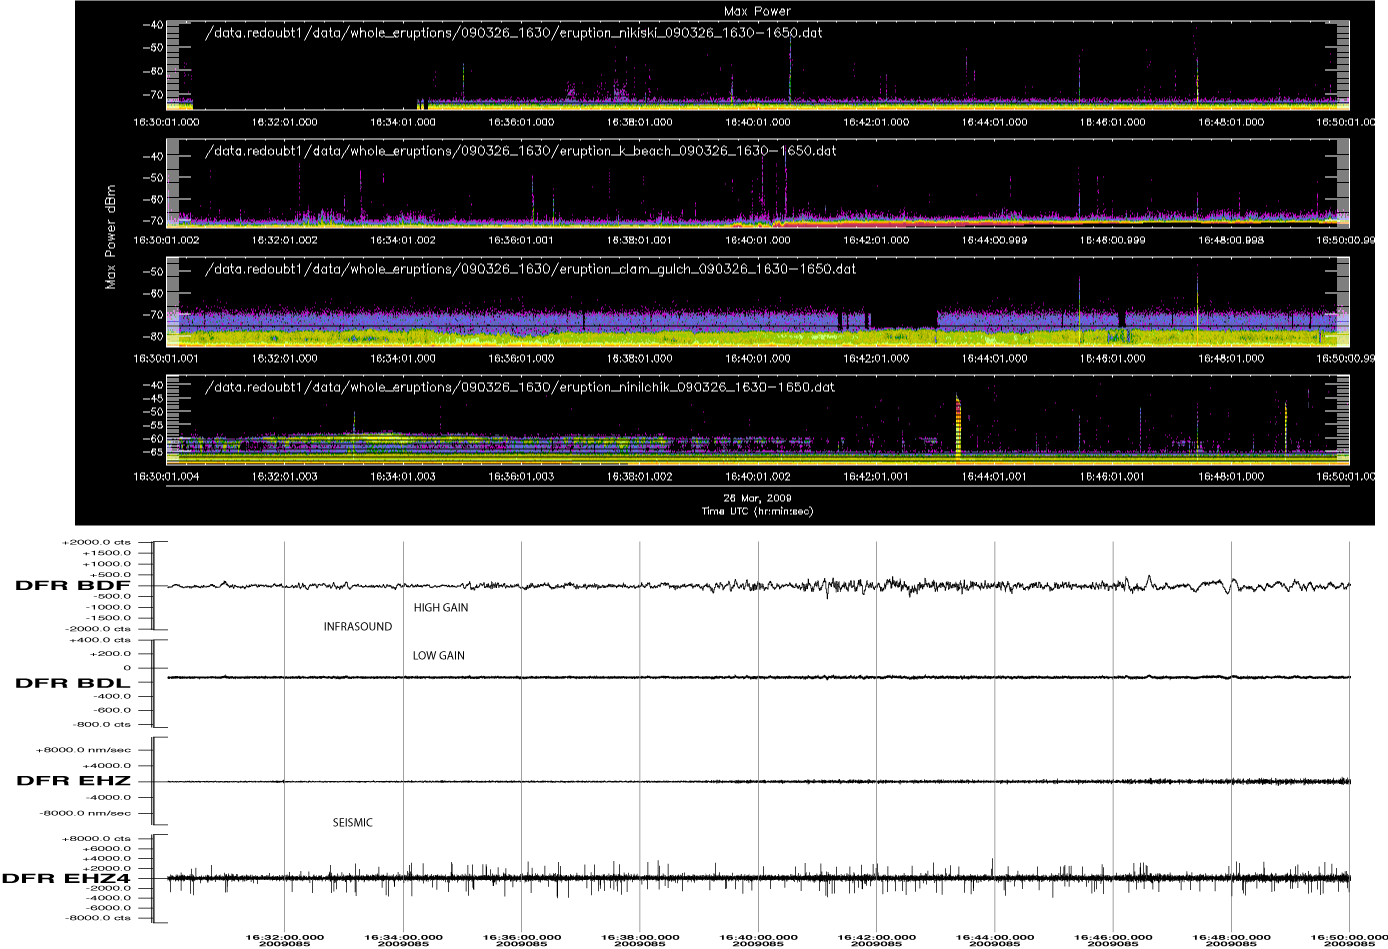Click the tall yellow power spike in ninilchik panel
The width and height of the screenshot is (1388, 949).
958,427
